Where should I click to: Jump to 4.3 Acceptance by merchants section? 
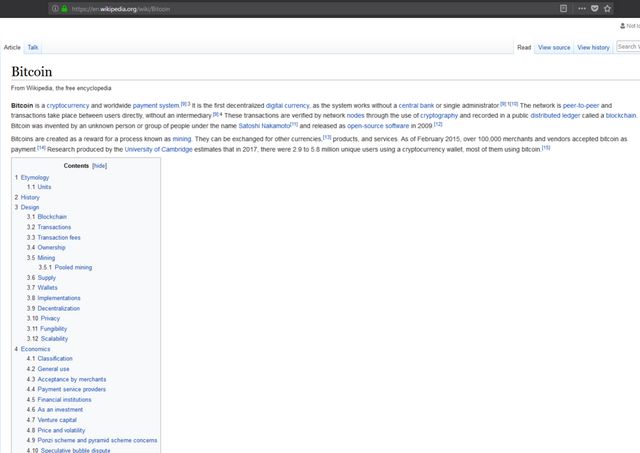pyautogui.click(x=67, y=379)
